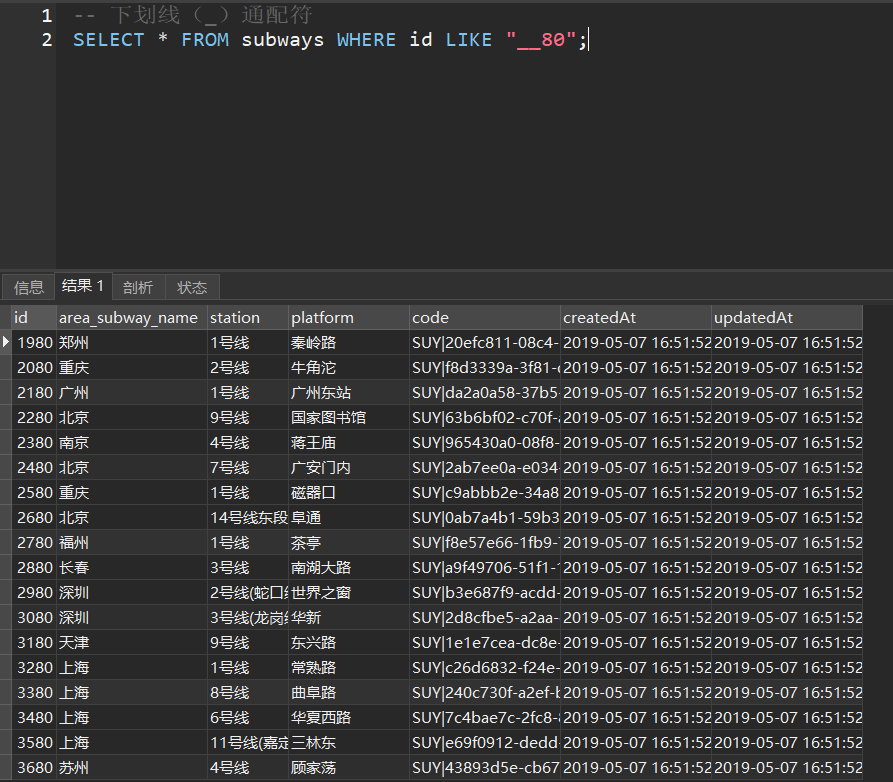Image resolution: width=893 pixels, height=782 pixels.
Task: Click the 广州 area cell
Action: click(x=132, y=393)
